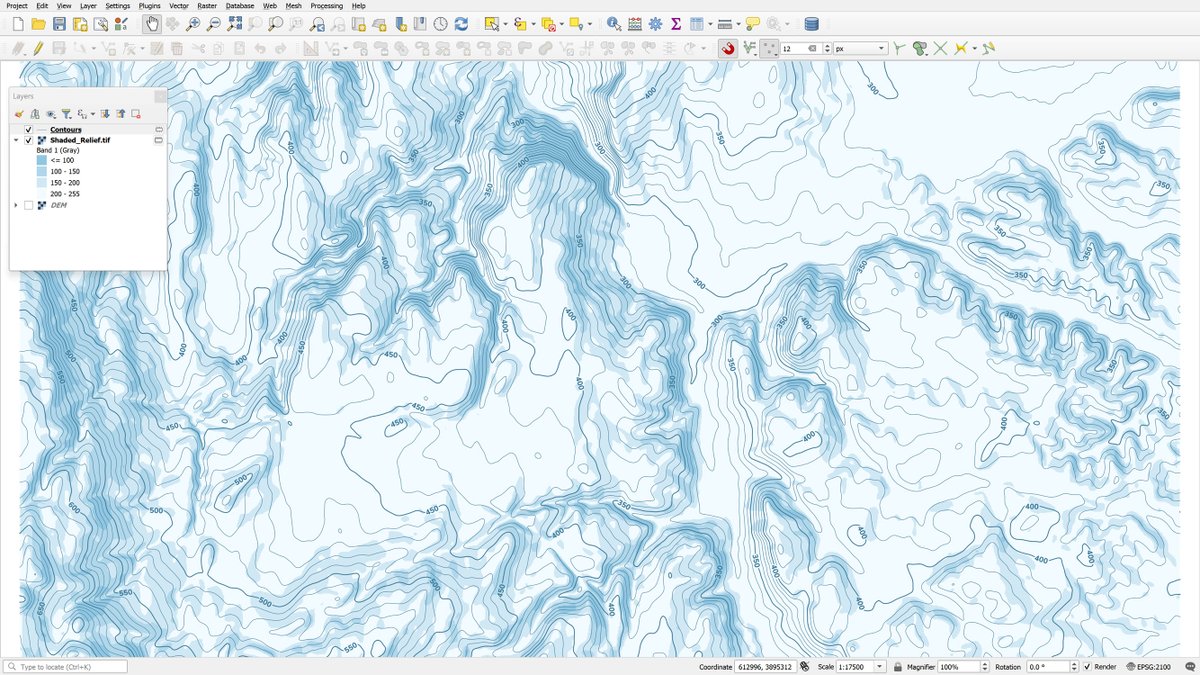The height and width of the screenshot is (675, 1200).
Task: Click the Refresh map icon
Action: click(461, 24)
